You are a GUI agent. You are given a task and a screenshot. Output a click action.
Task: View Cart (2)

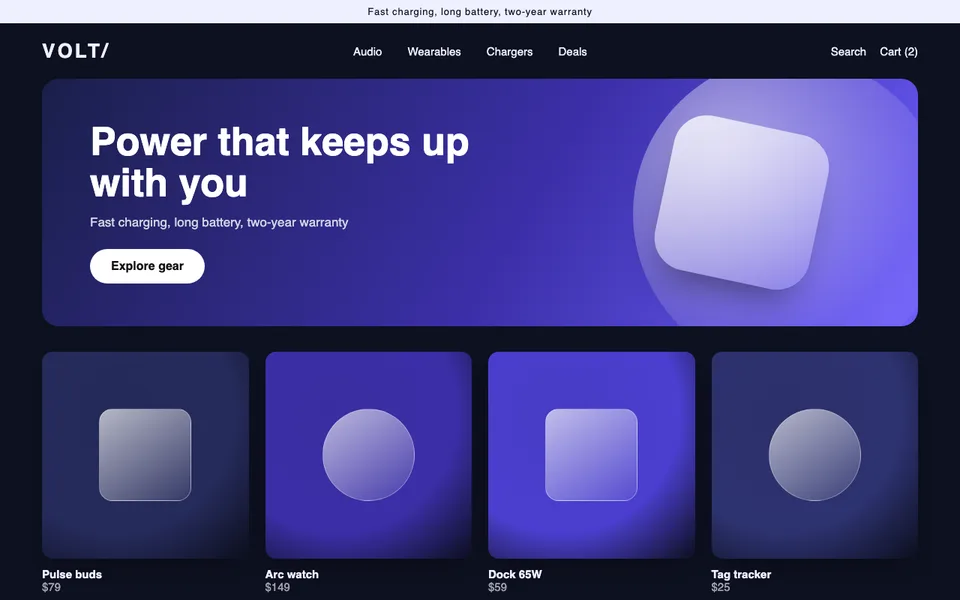[x=898, y=52]
